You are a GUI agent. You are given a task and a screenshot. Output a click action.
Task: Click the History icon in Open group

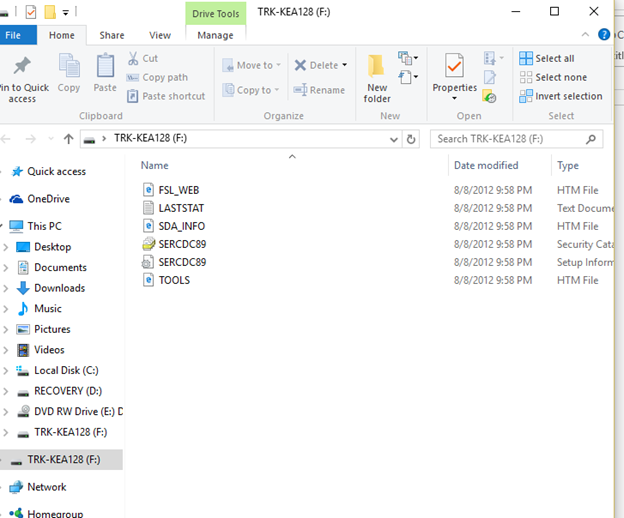489,96
